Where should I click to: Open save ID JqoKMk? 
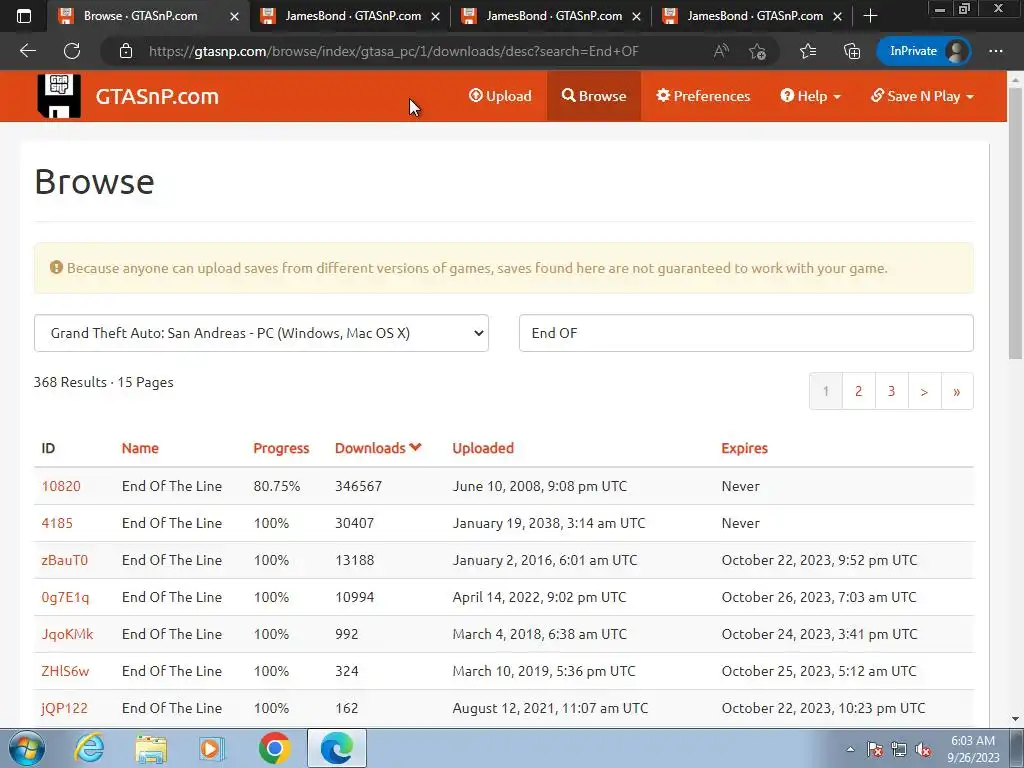coord(67,634)
